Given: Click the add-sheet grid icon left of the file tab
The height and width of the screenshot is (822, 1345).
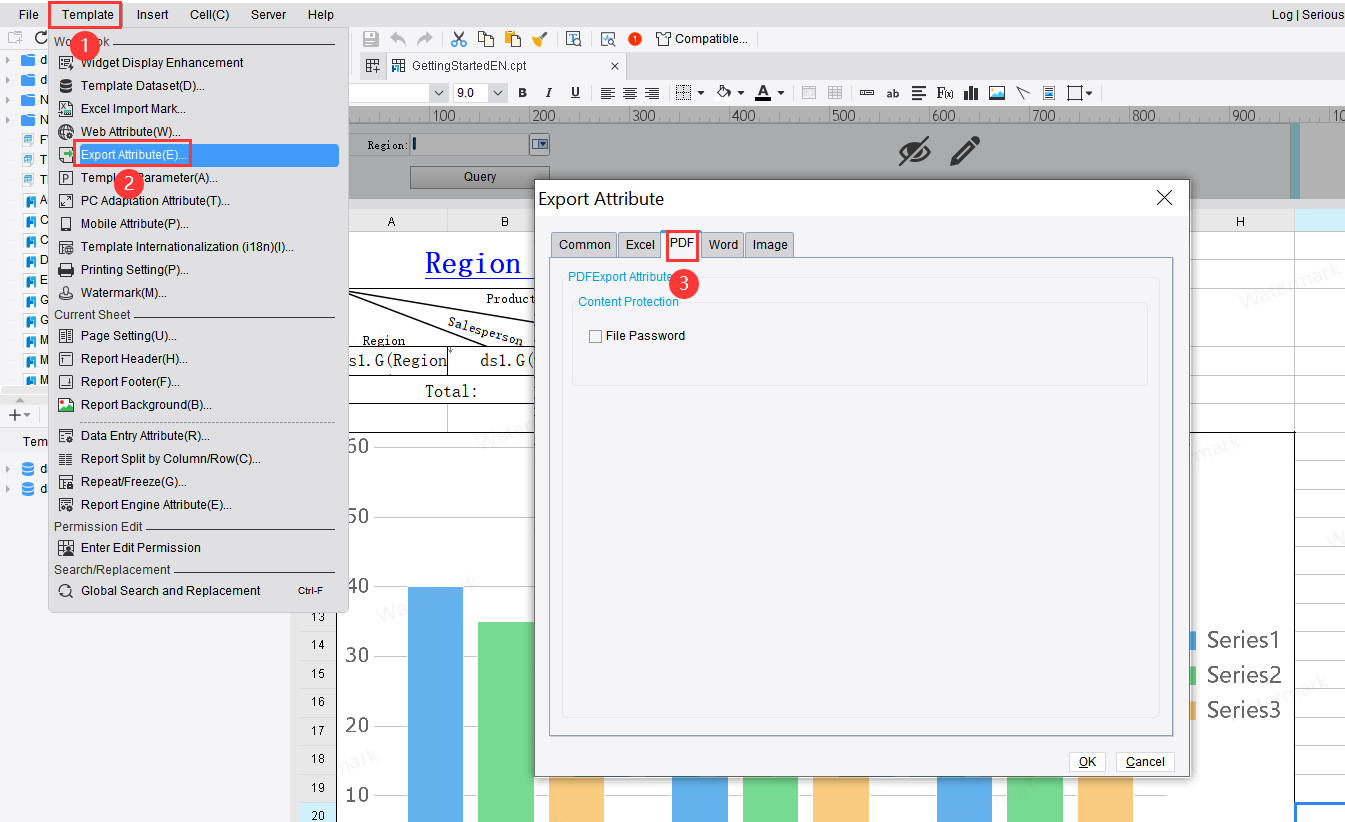Looking at the screenshot, I should (x=372, y=66).
